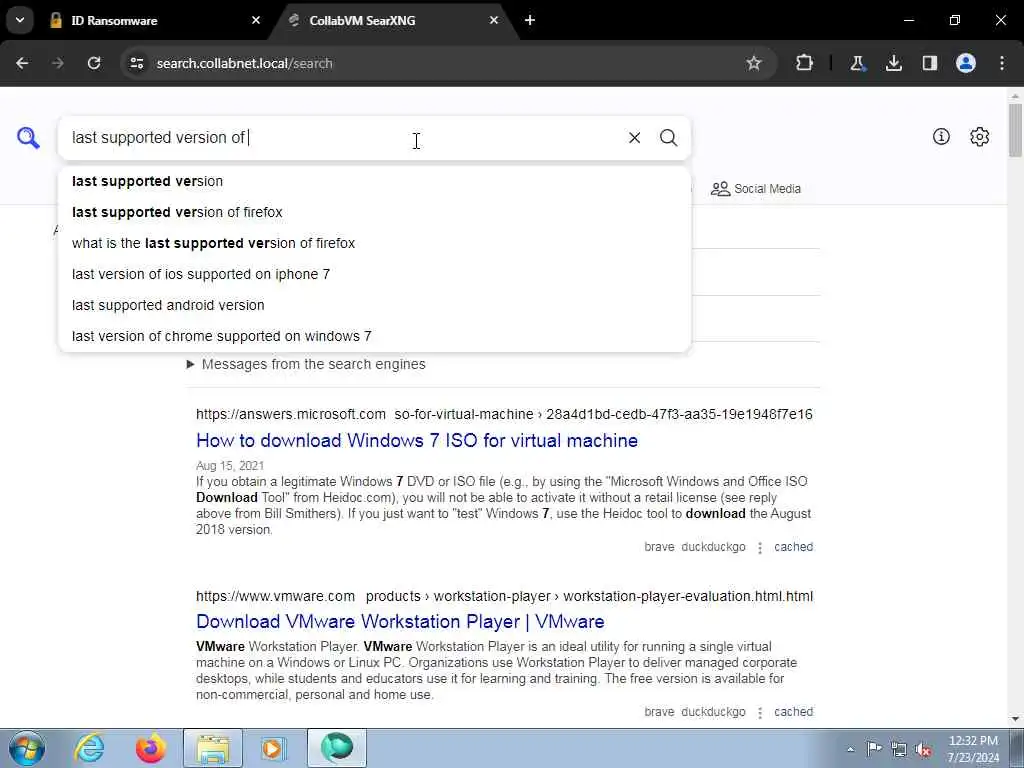Select 'last version of chrome supported on windows 7'
This screenshot has height=768, width=1024.
coord(375,336)
